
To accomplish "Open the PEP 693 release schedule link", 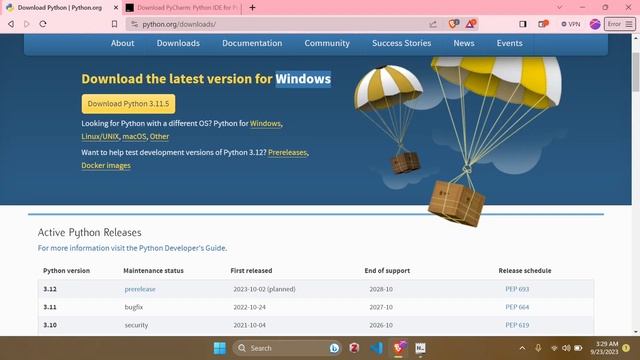I will tap(517, 289).
